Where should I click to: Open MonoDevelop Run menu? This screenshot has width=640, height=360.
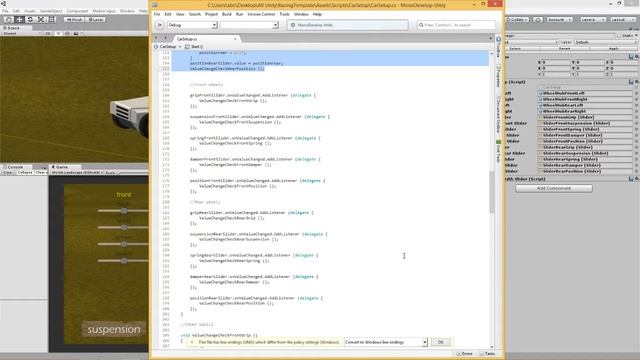click(x=239, y=14)
